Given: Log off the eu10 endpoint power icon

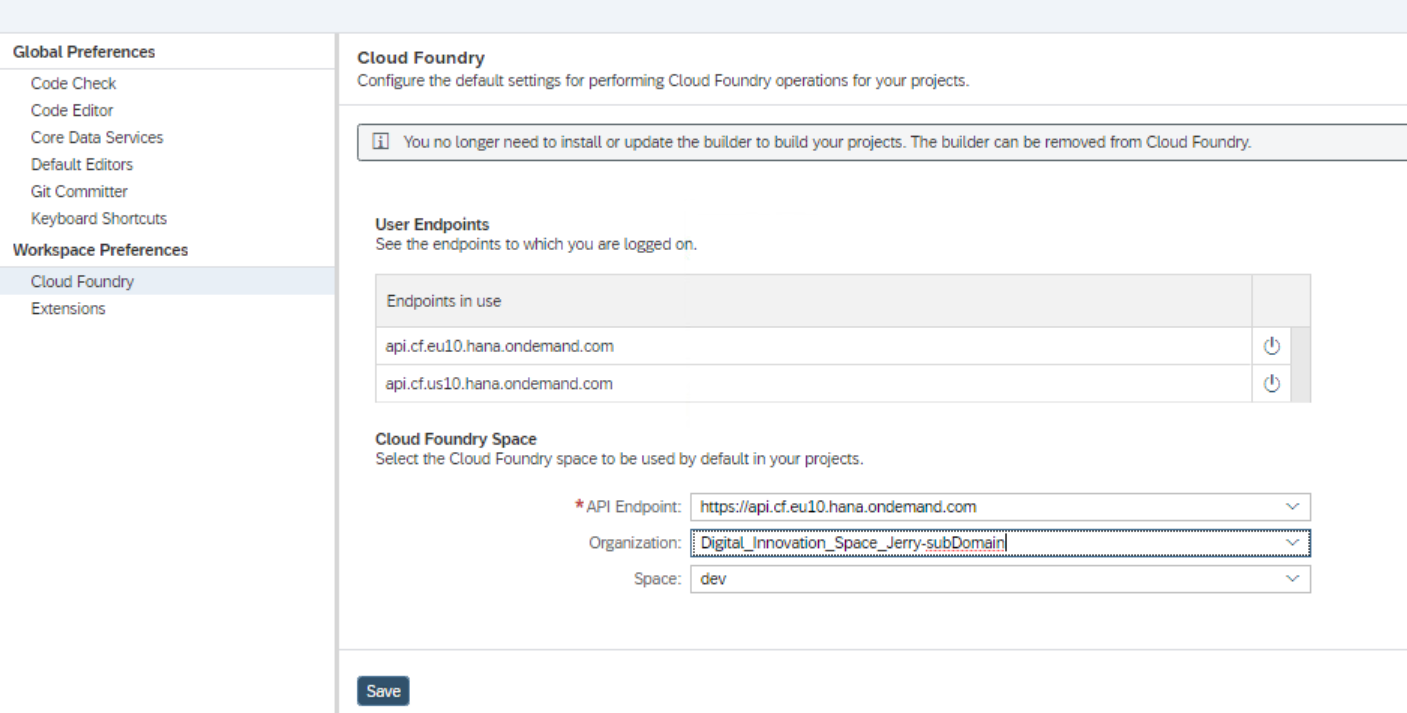Looking at the screenshot, I should pyautogui.click(x=1271, y=346).
